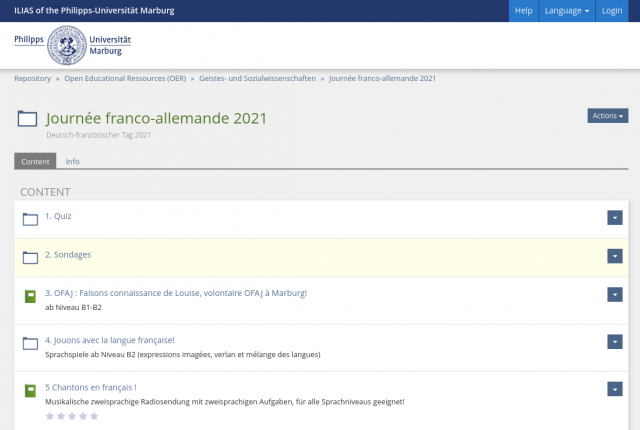Click the folder icon beside Jouons avec la langue
Image resolution: width=640 pixels, height=430 pixels.
[x=30, y=344]
